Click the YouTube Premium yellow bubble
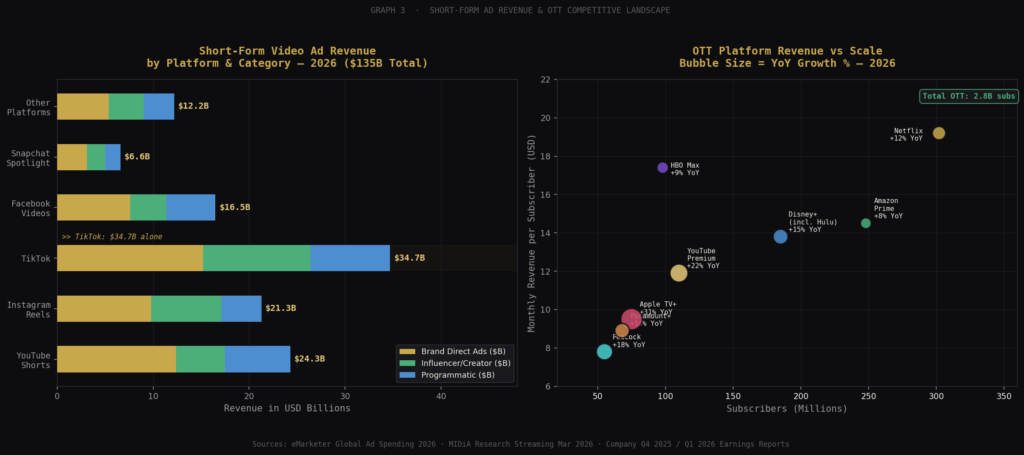 [x=679, y=273]
